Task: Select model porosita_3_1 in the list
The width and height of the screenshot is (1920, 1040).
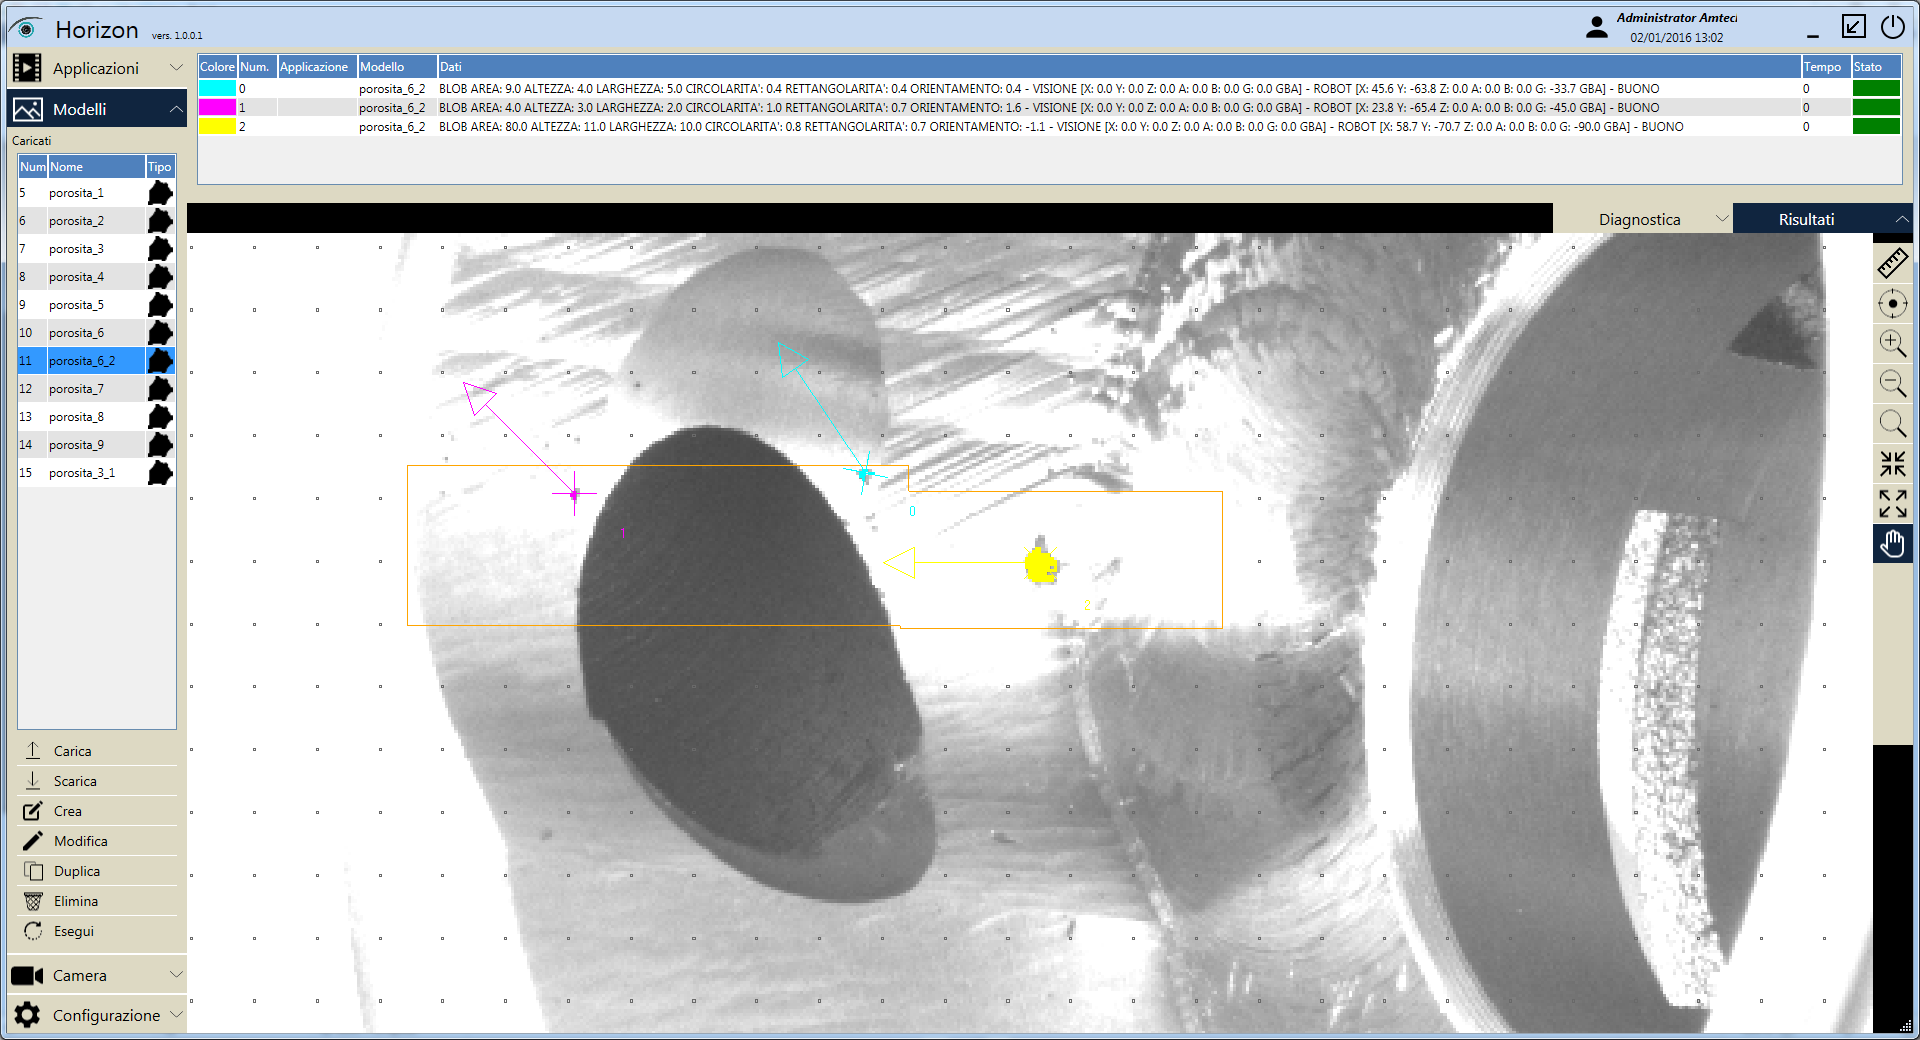Action: point(96,473)
